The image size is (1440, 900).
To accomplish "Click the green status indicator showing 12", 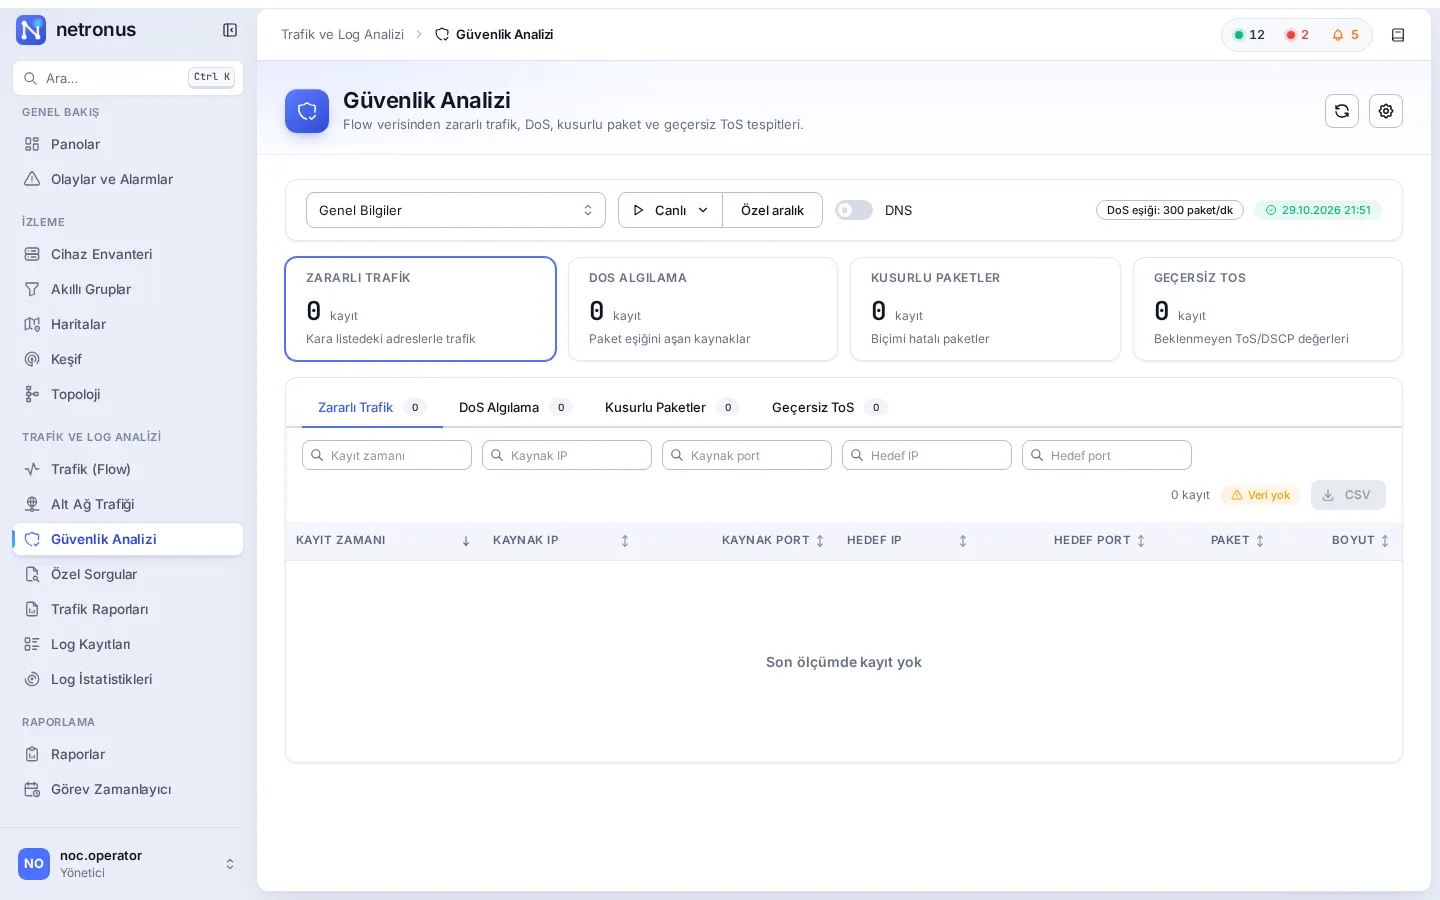I will click(x=1250, y=35).
